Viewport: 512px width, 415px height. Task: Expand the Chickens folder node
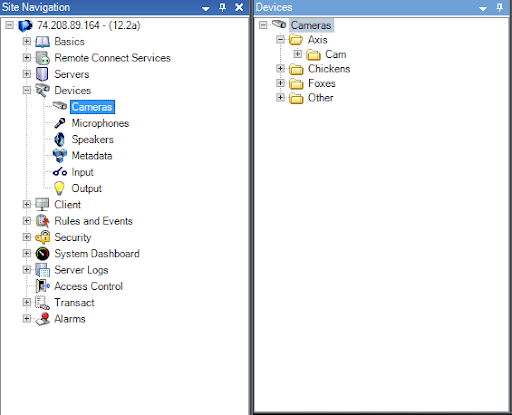[x=280, y=69]
